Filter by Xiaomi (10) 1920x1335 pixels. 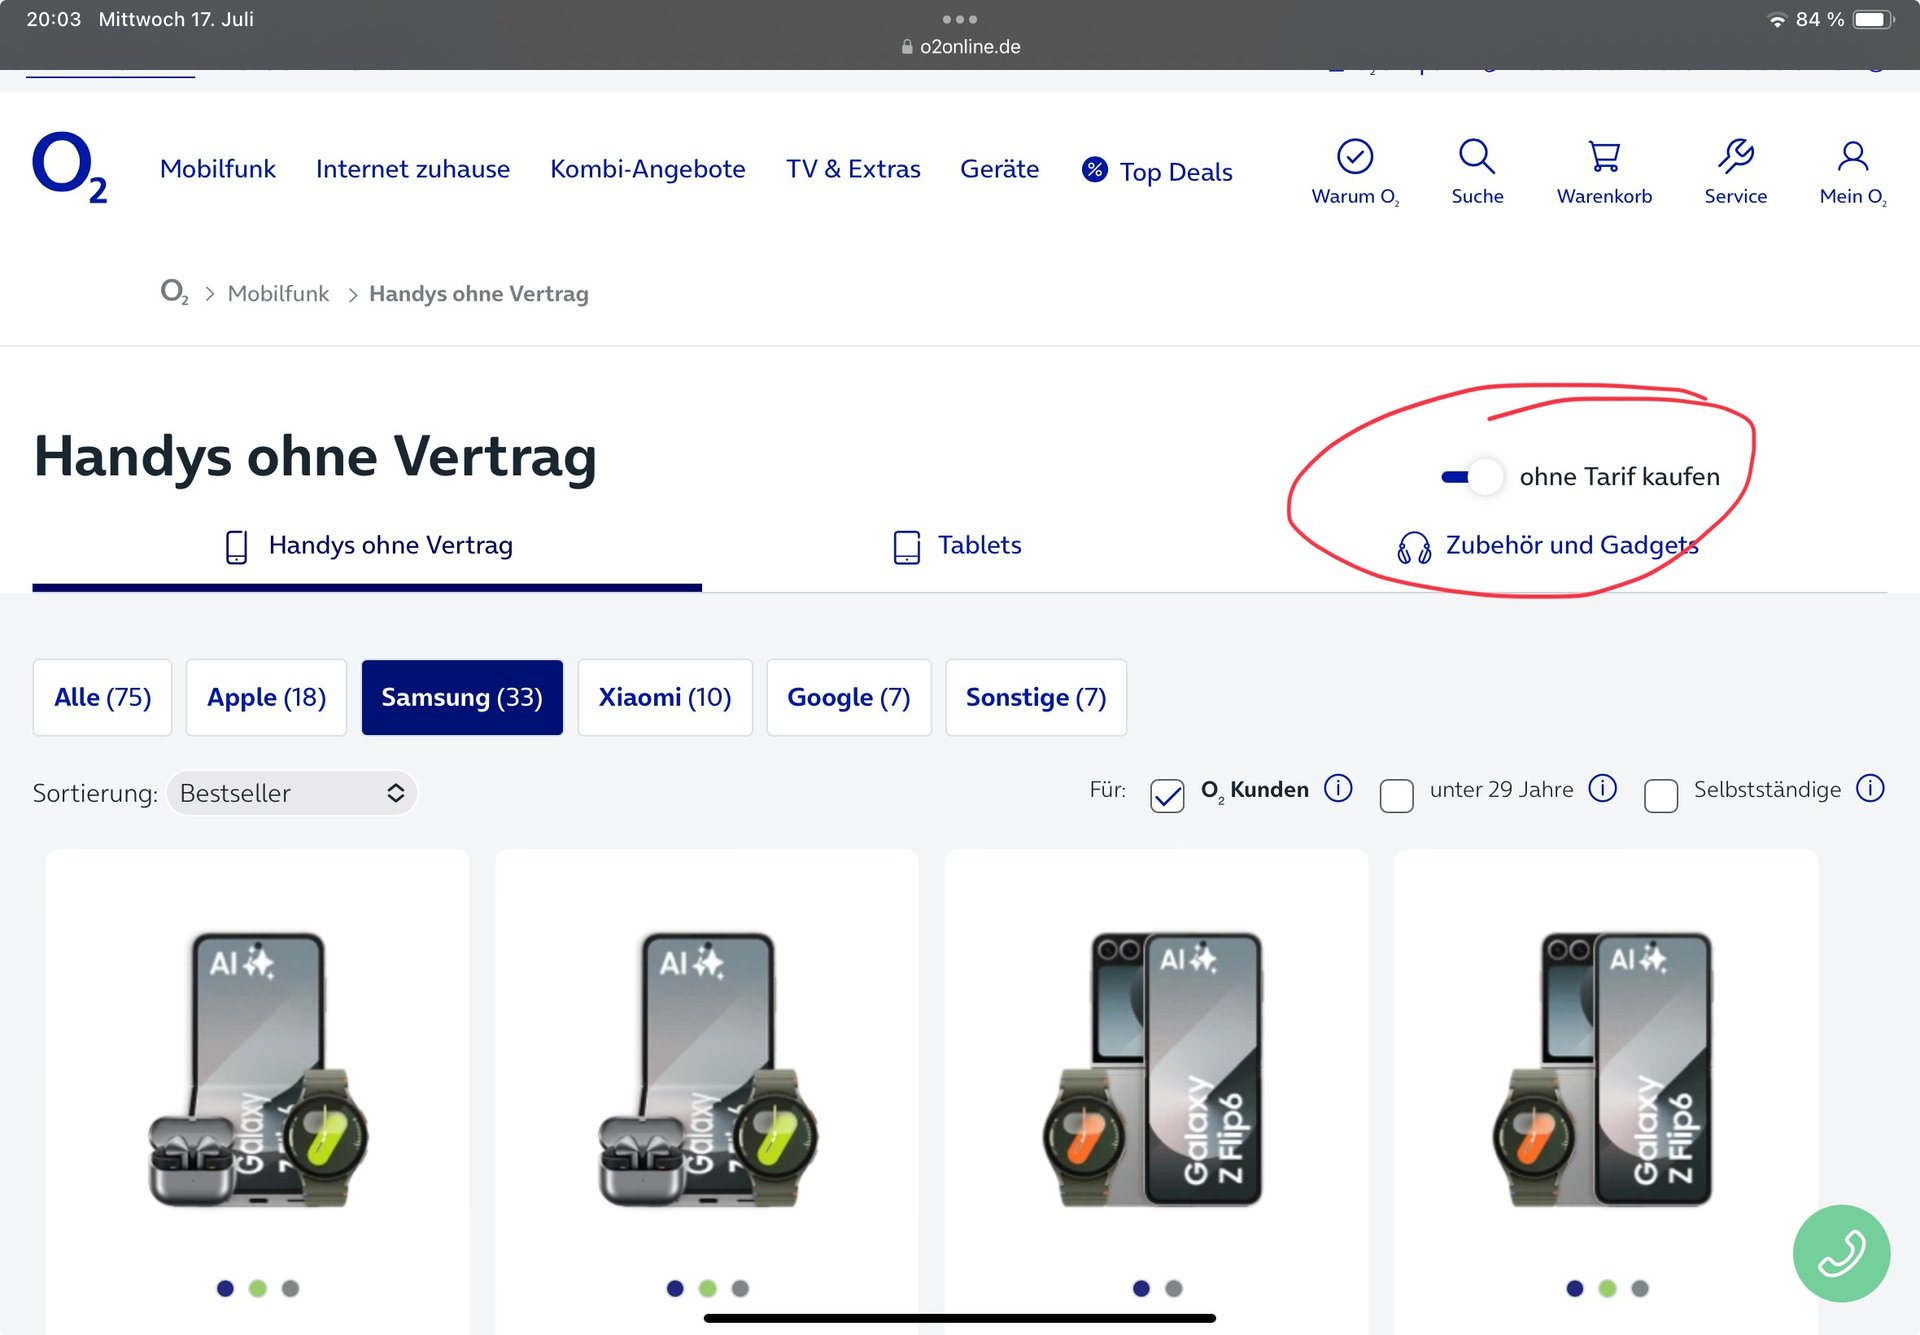coord(665,697)
